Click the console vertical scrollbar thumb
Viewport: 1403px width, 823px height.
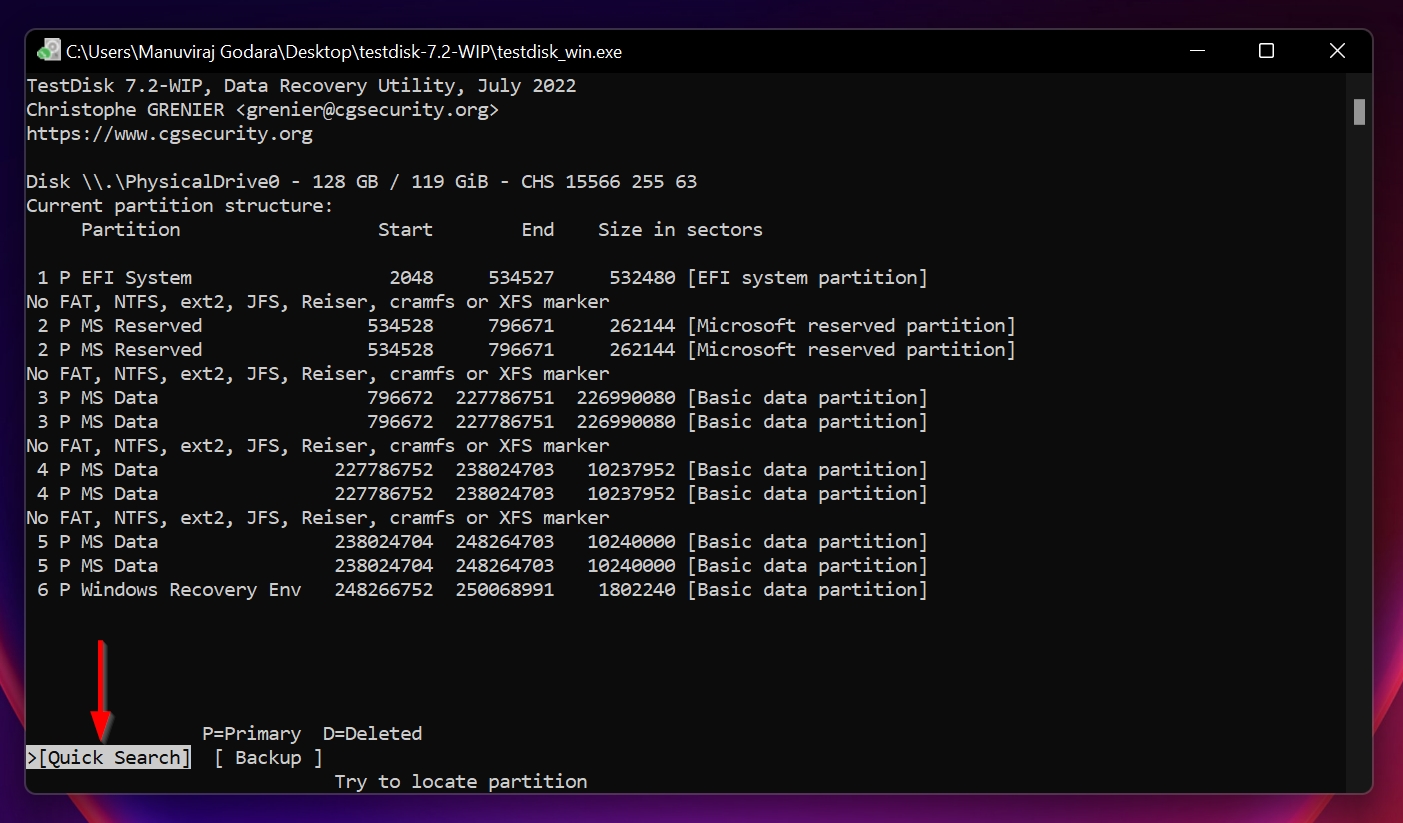tap(1359, 111)
